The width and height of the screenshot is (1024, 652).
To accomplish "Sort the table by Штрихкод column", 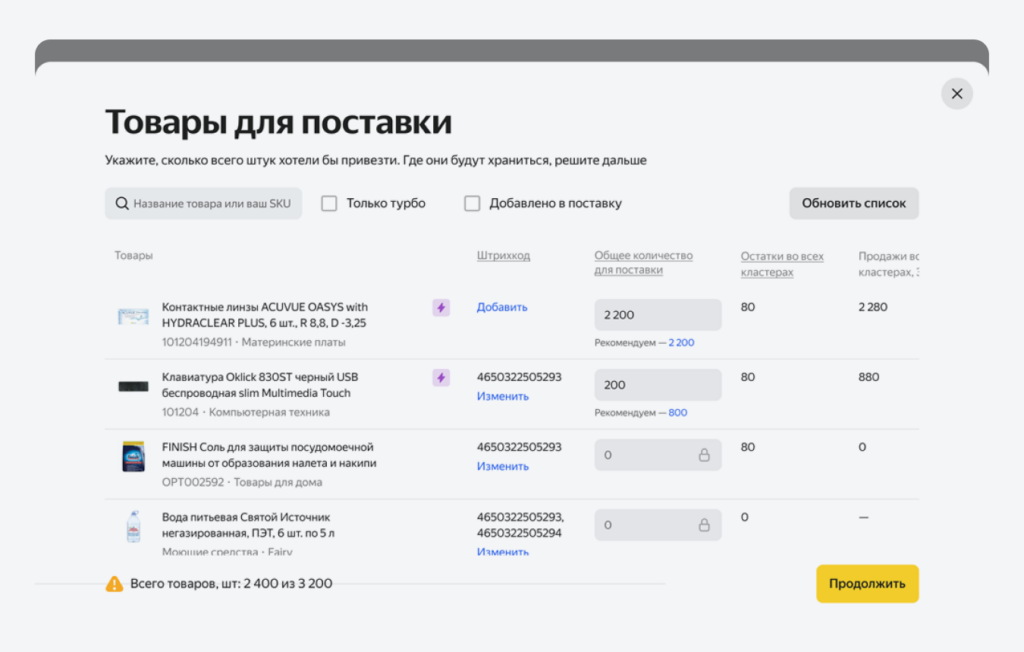I will pyautogui.click(x=504, y=255).
